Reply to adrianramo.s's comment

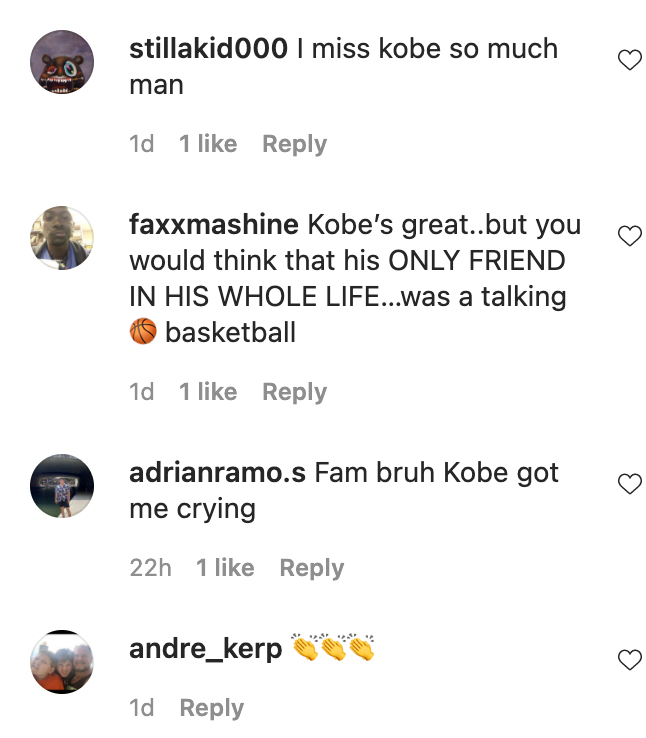pyautogui.click(x=311, y=568)
